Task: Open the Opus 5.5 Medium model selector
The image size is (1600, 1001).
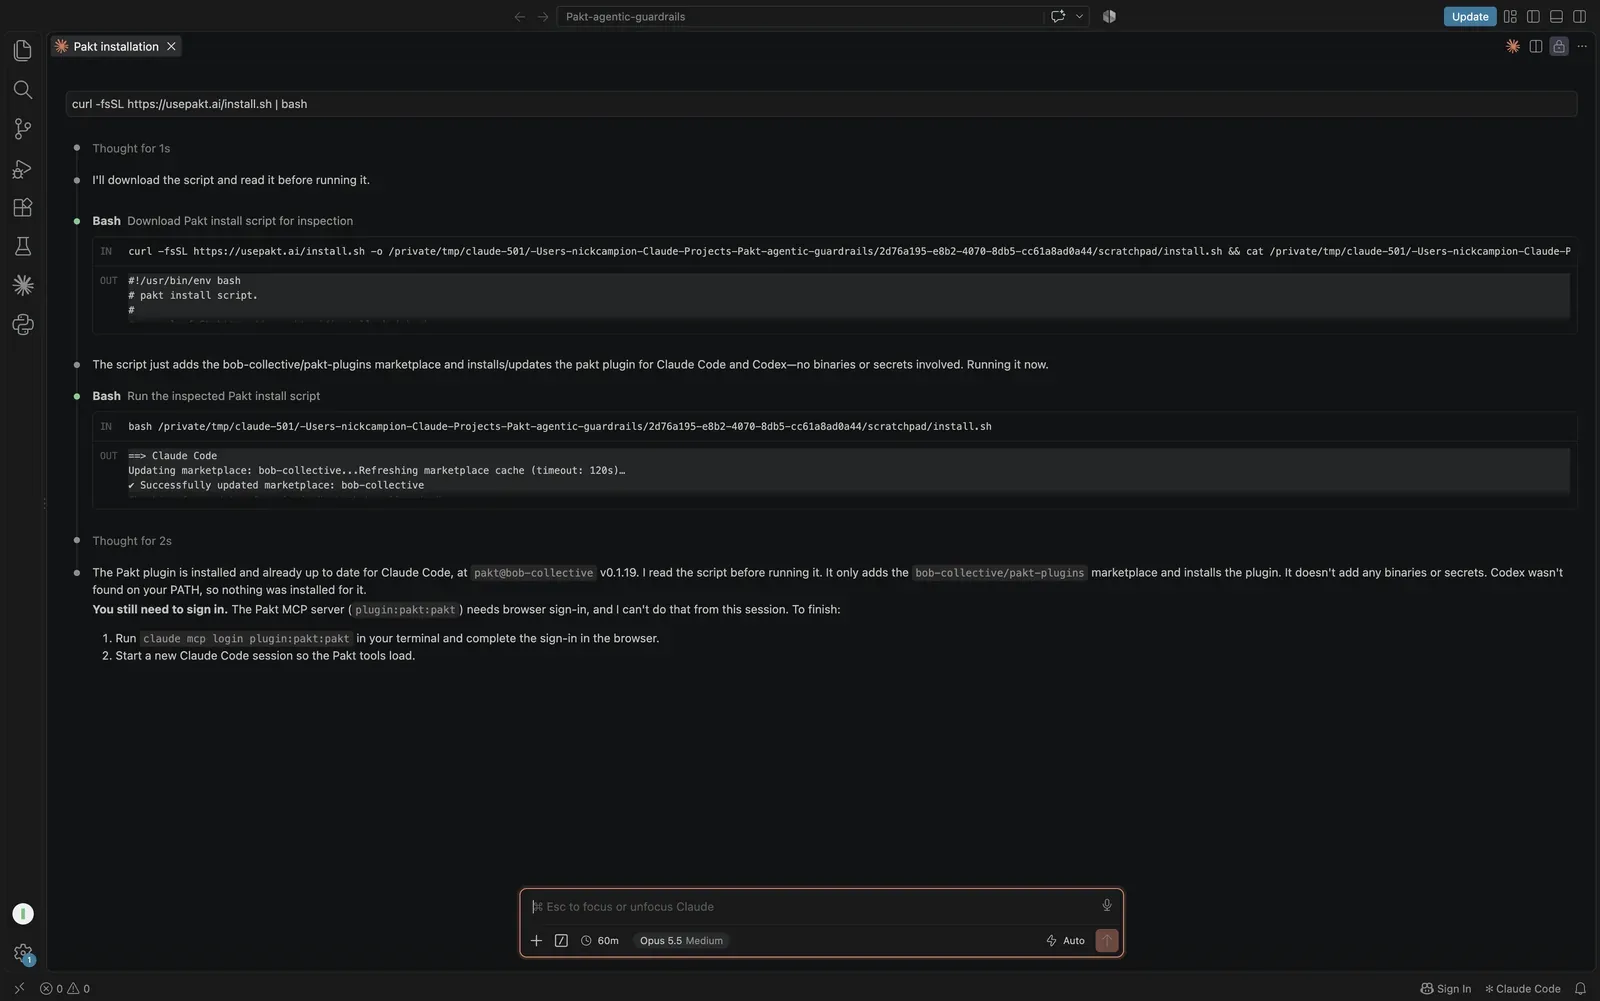Action: 681,940
